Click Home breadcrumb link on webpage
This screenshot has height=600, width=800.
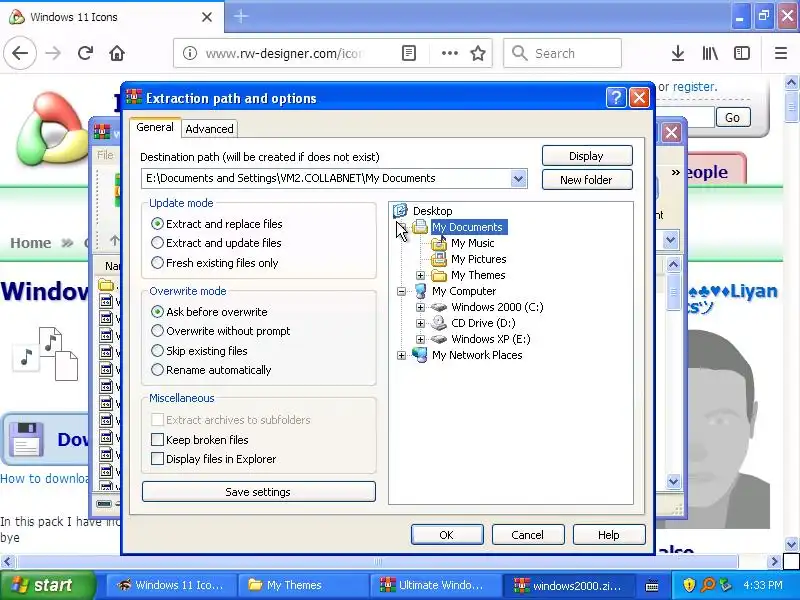pyautogui.click(x=31, y=243)
